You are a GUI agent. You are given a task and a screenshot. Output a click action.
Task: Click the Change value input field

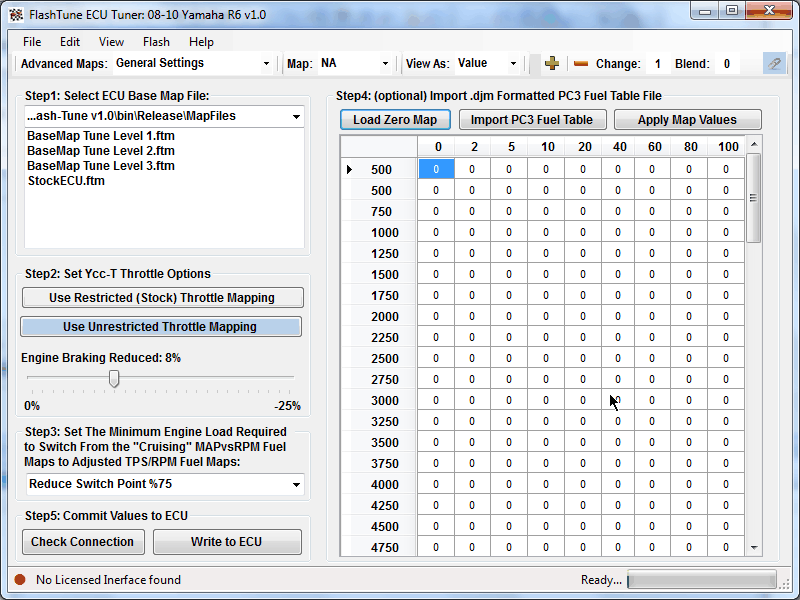(x=657, y=64)
